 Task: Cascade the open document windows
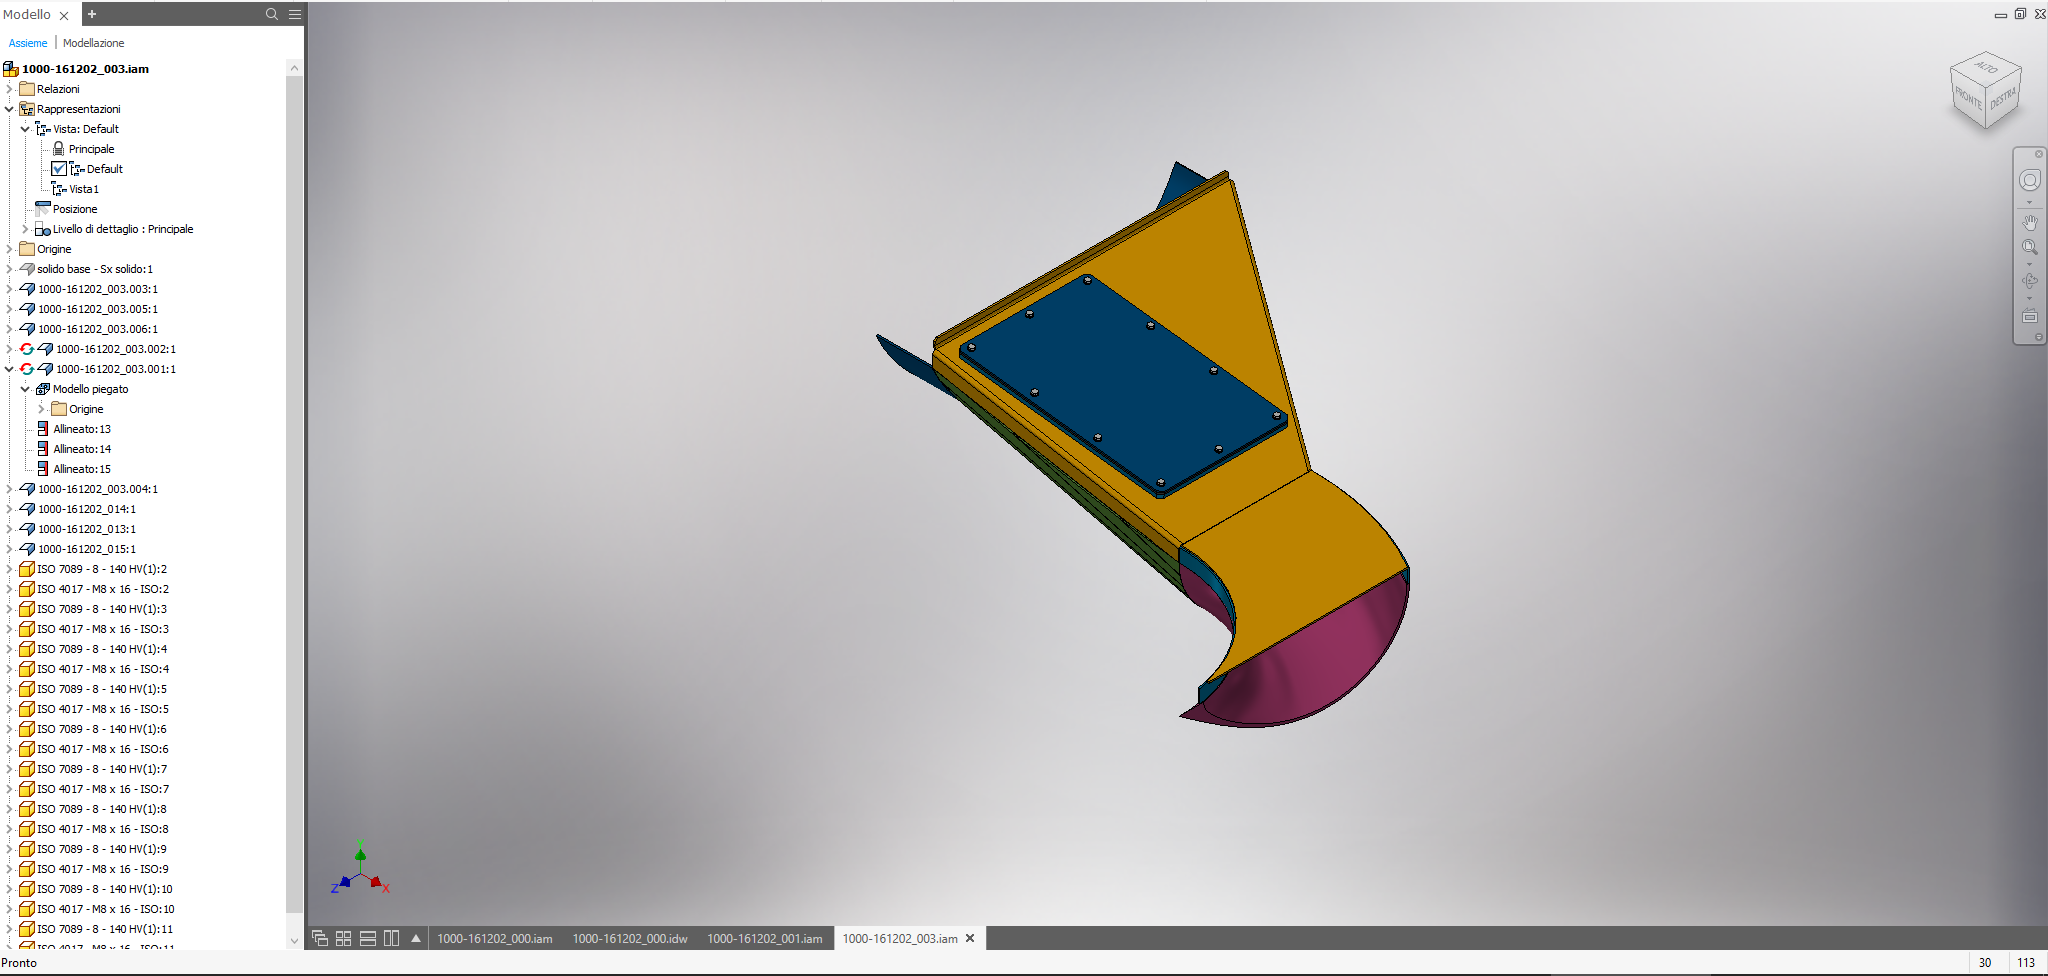point(320,938)
